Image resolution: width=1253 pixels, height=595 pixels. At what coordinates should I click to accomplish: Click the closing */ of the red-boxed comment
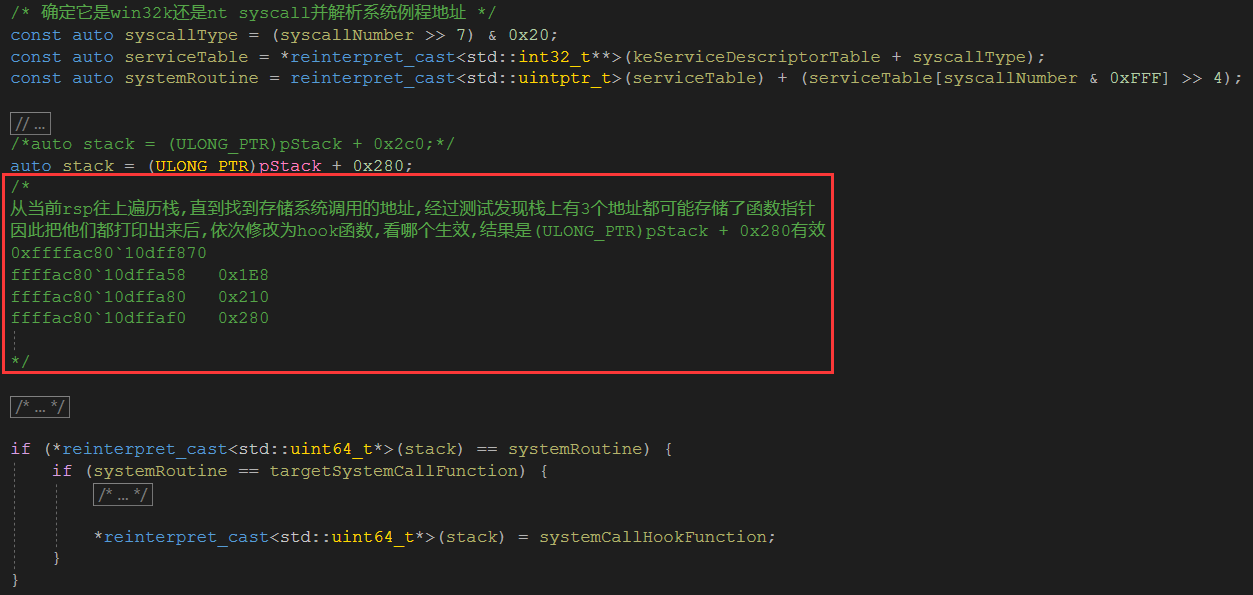(20, 361)
